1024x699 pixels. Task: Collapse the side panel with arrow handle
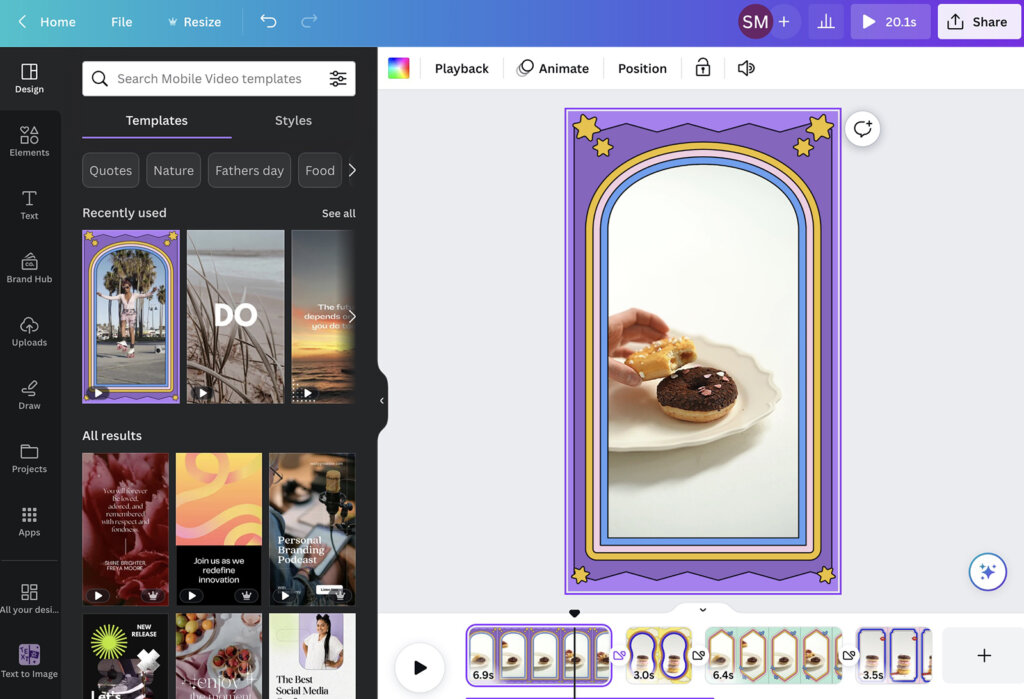pyautogui.click(x=381, y=400)
